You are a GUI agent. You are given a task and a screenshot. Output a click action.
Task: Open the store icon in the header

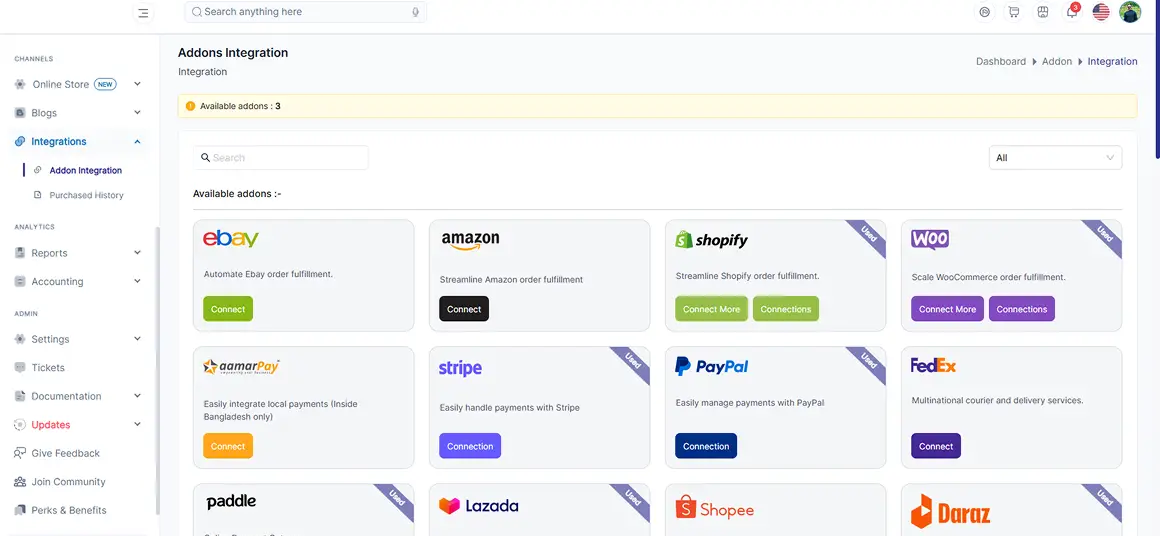coord(1042,12)
